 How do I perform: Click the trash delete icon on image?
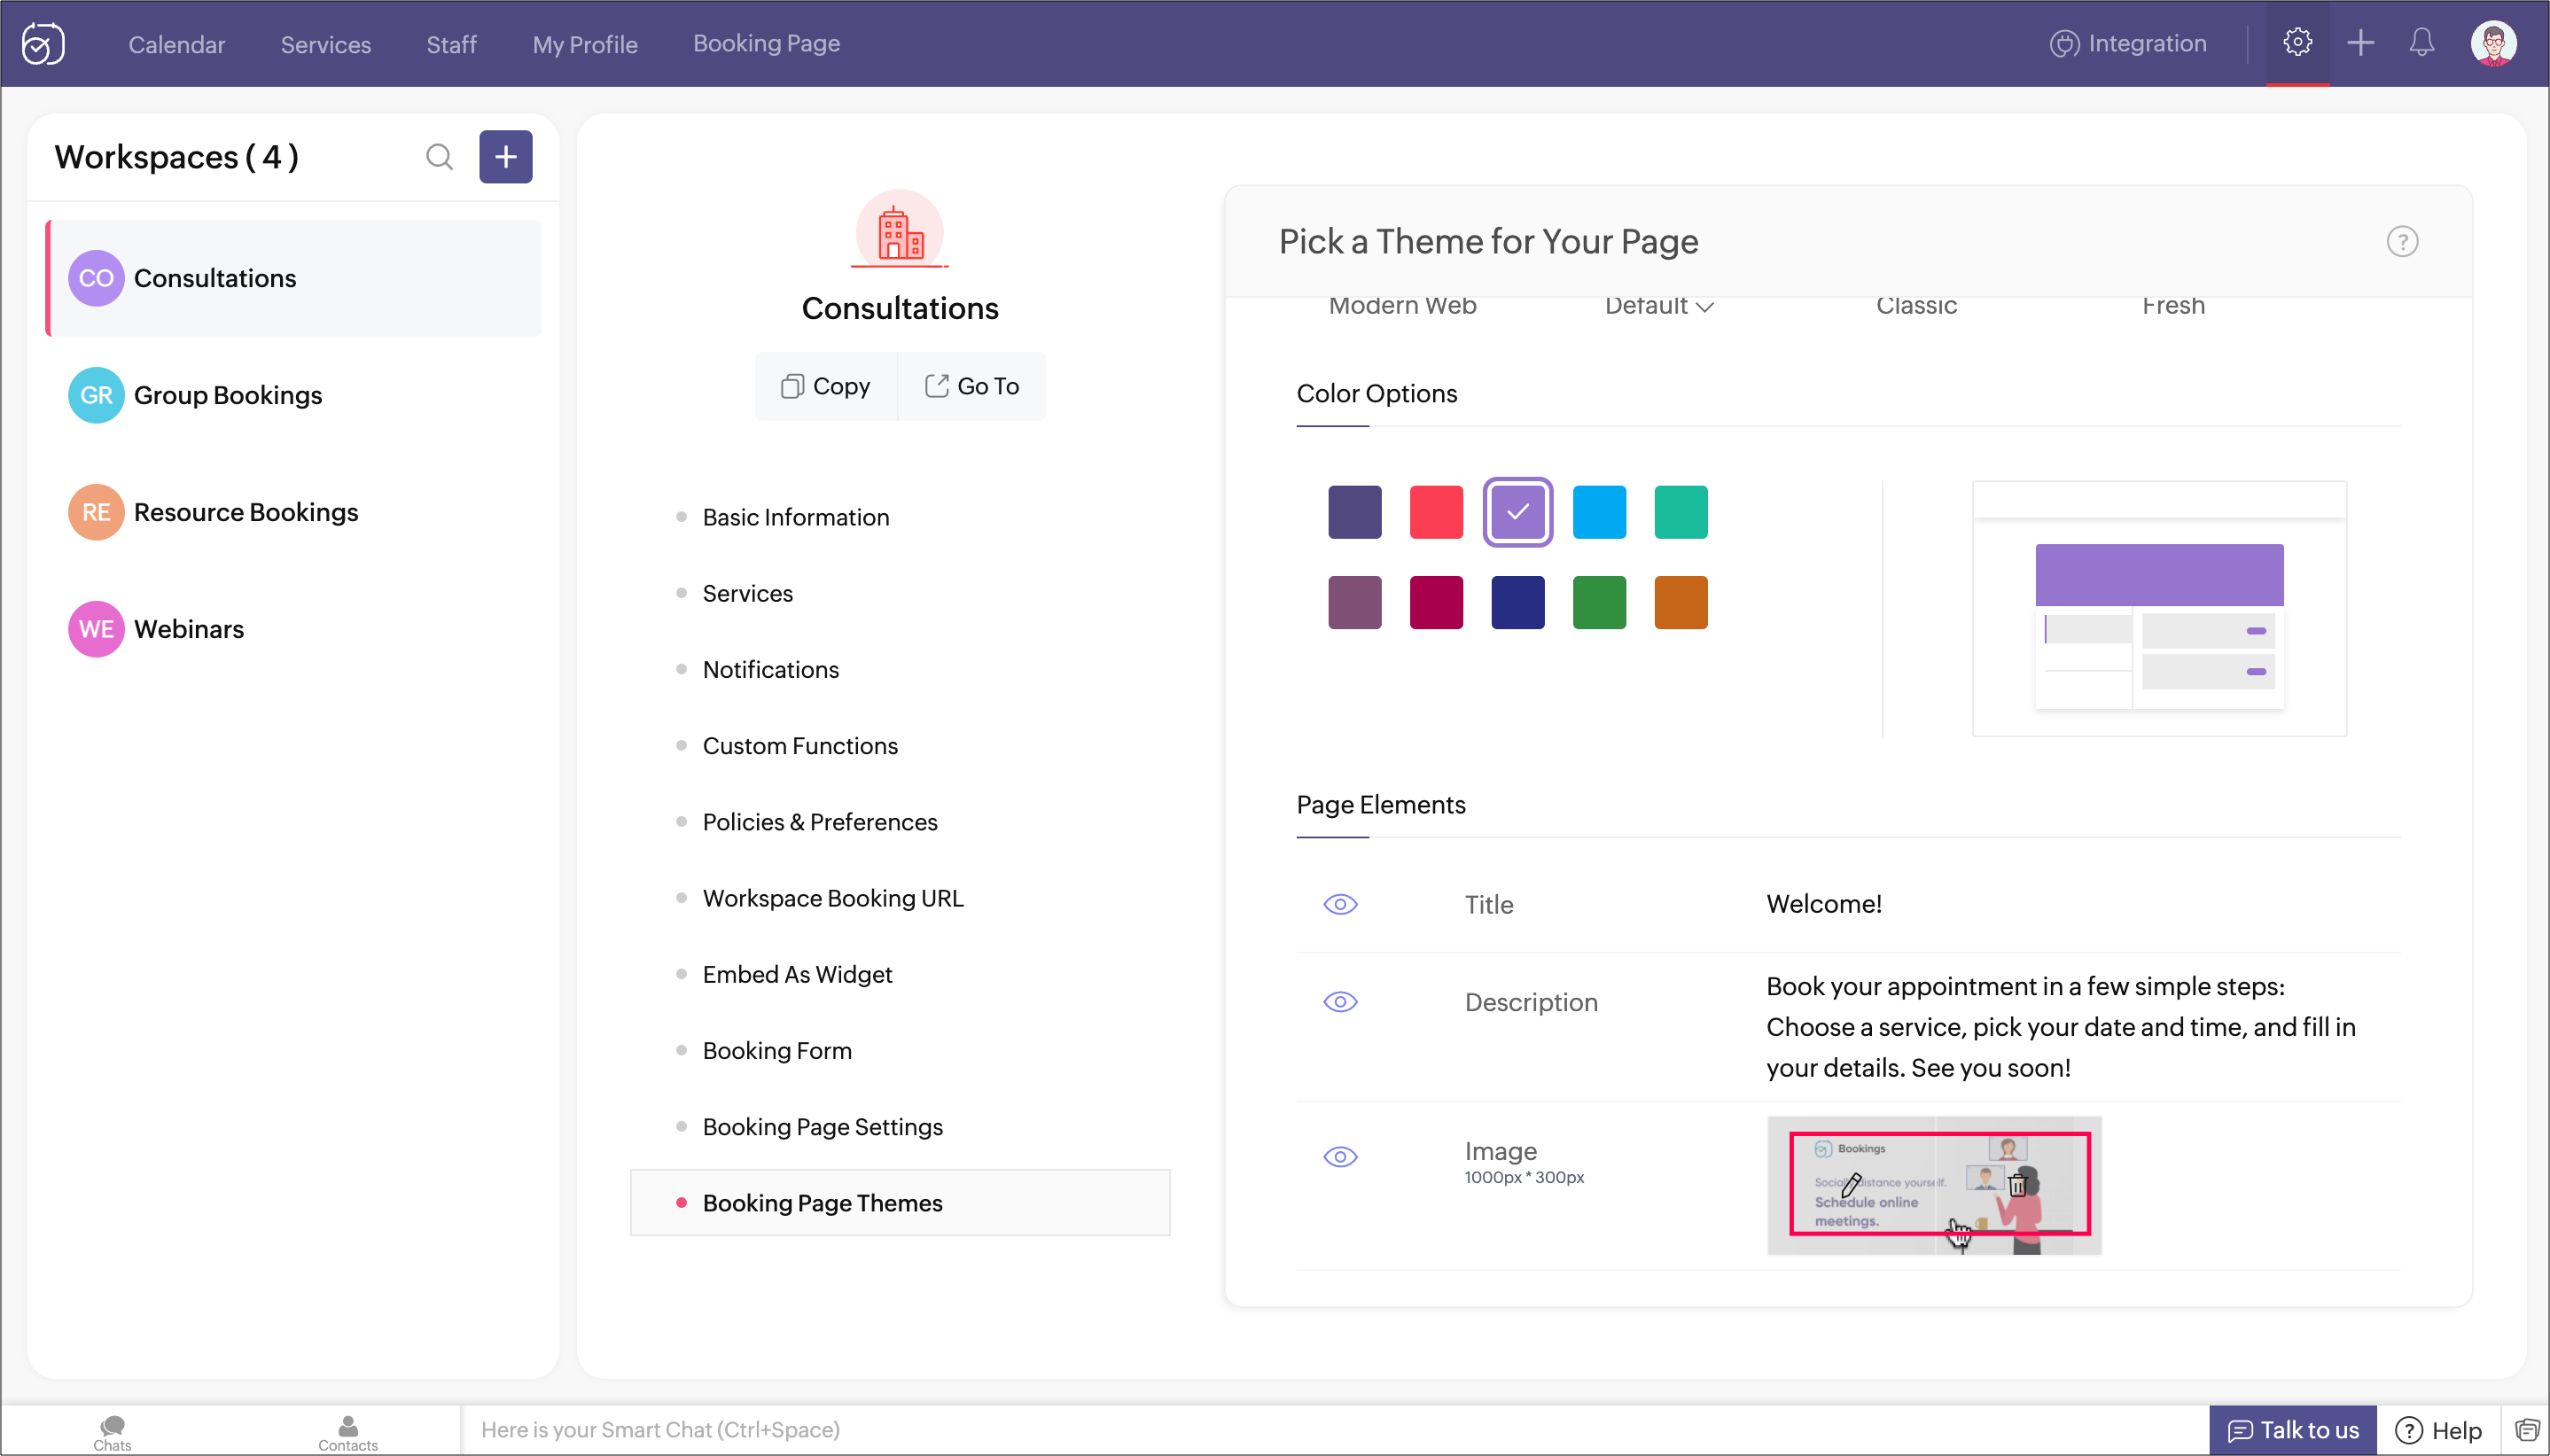[2017, 1186]
